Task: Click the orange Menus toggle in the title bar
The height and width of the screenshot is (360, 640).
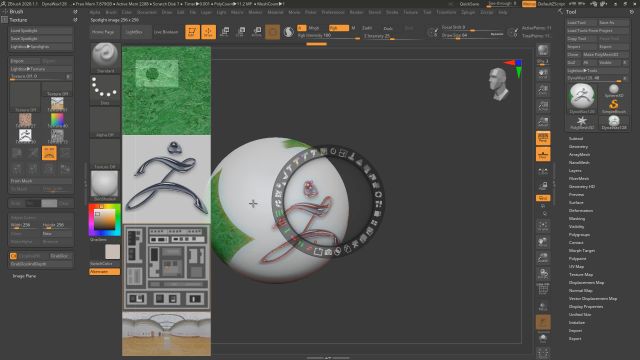Action: [529, 4]
